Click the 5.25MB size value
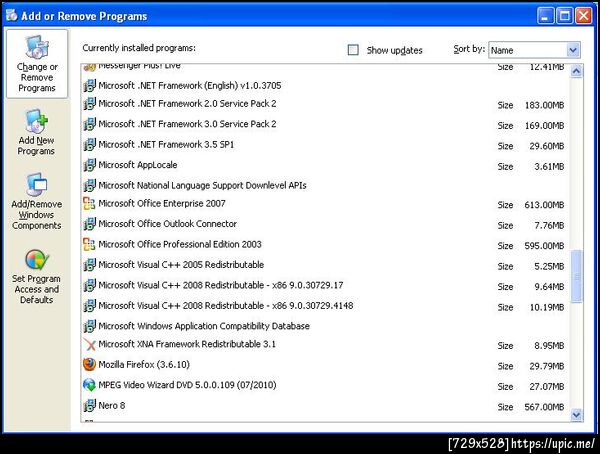 coord(549,266)
